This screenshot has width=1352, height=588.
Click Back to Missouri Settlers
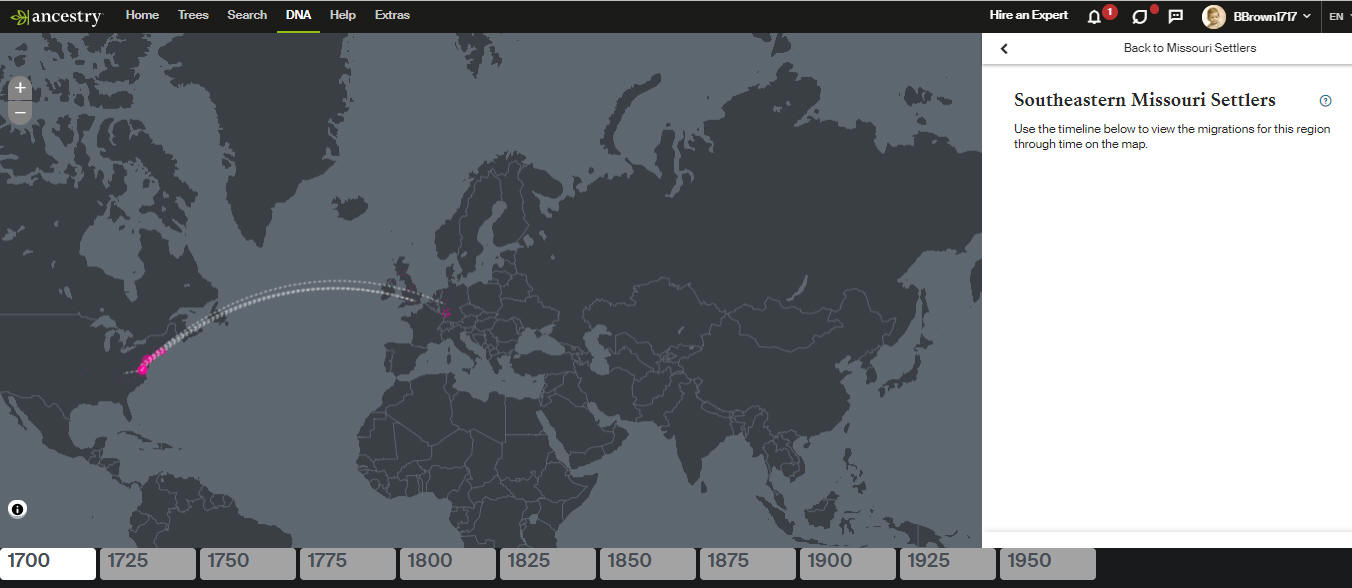pos(1190,48)
